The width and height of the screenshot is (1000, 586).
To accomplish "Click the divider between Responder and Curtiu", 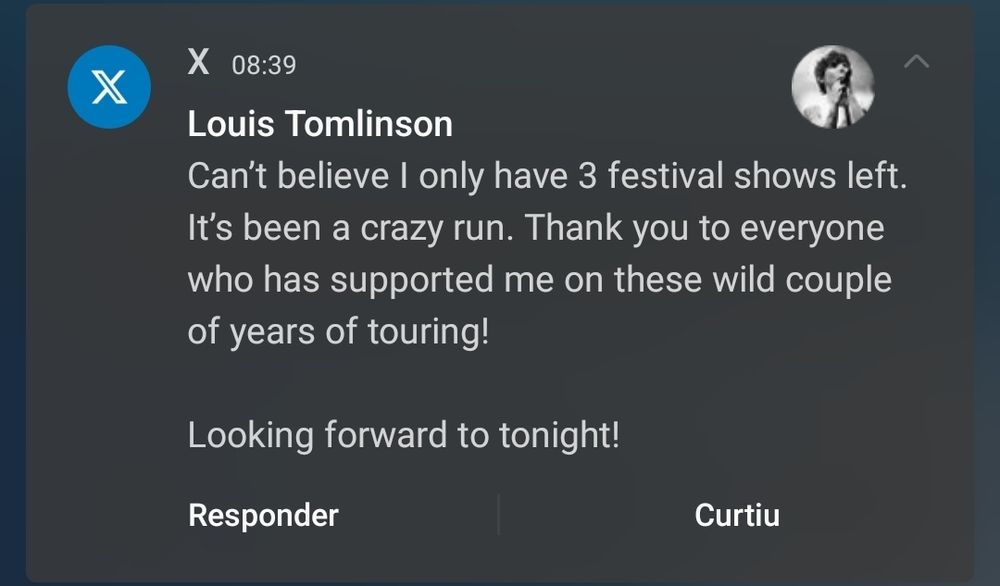I will pyautogui.click(x=498, y=515).
